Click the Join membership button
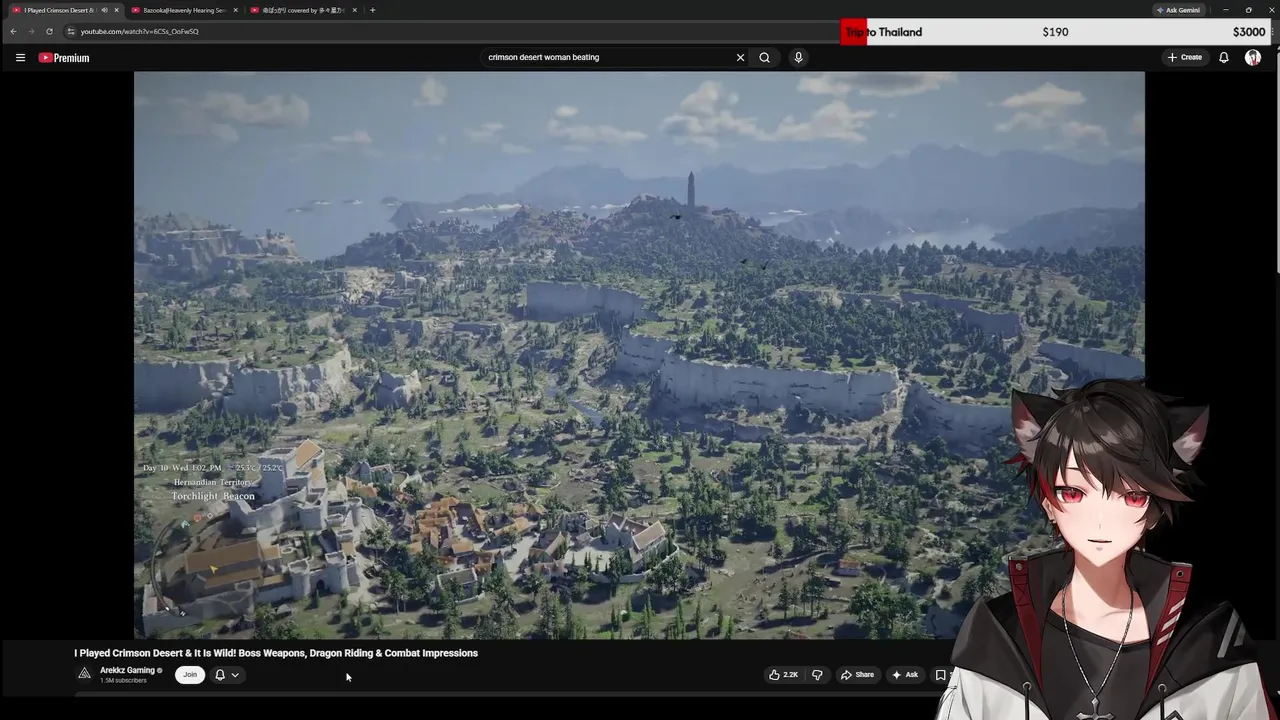The height and width of the screenshot is (720, 1280). (190, 674)
